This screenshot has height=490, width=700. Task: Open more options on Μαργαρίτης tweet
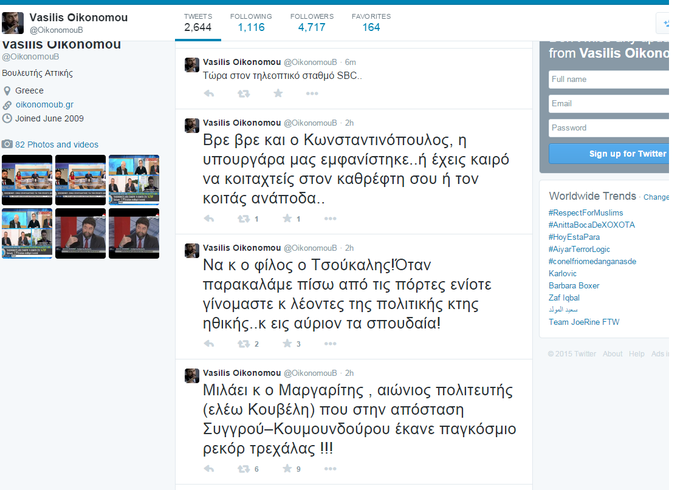pyautogui.click(x=330, y=469)
